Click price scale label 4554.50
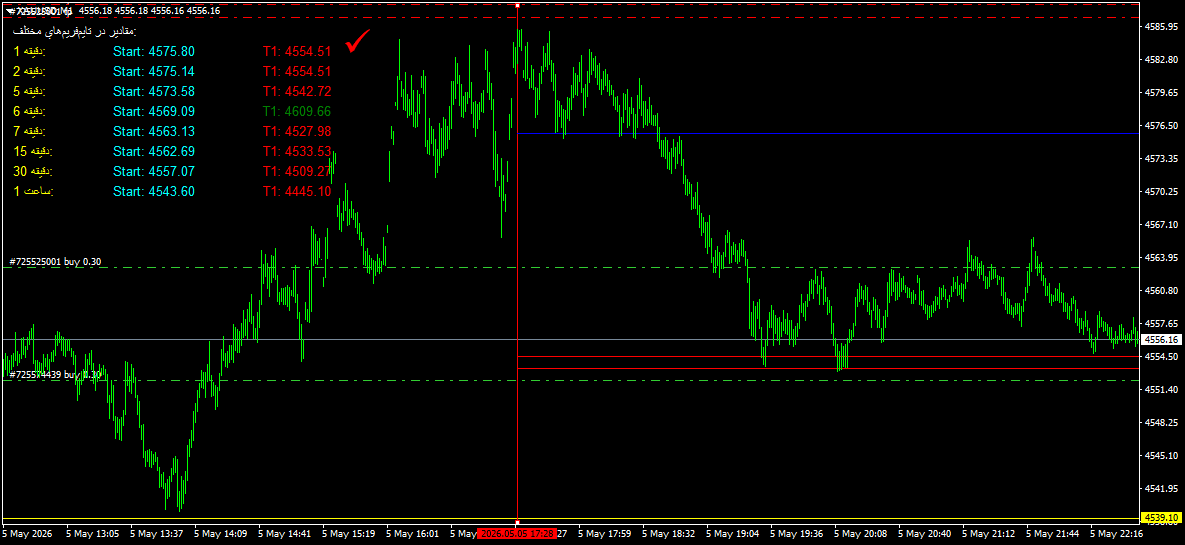Screen dimensions: 1185x545 click(x=1160, y=356)
